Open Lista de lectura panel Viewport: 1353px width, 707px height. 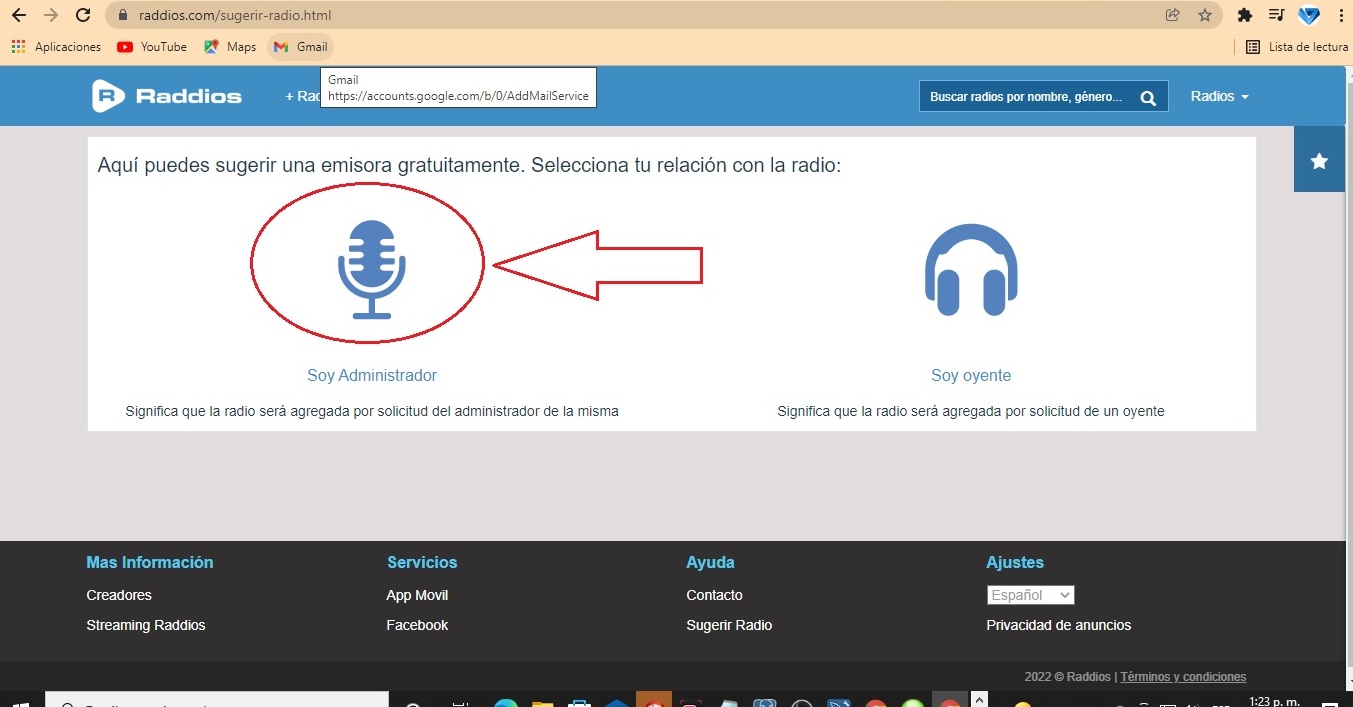(x=1297, y=47)
